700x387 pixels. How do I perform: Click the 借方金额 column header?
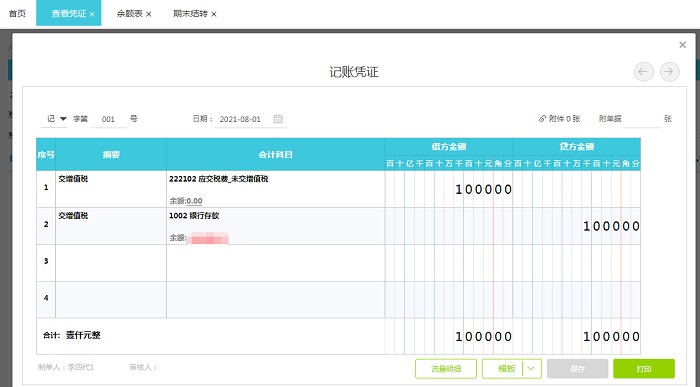coord(449,146)
